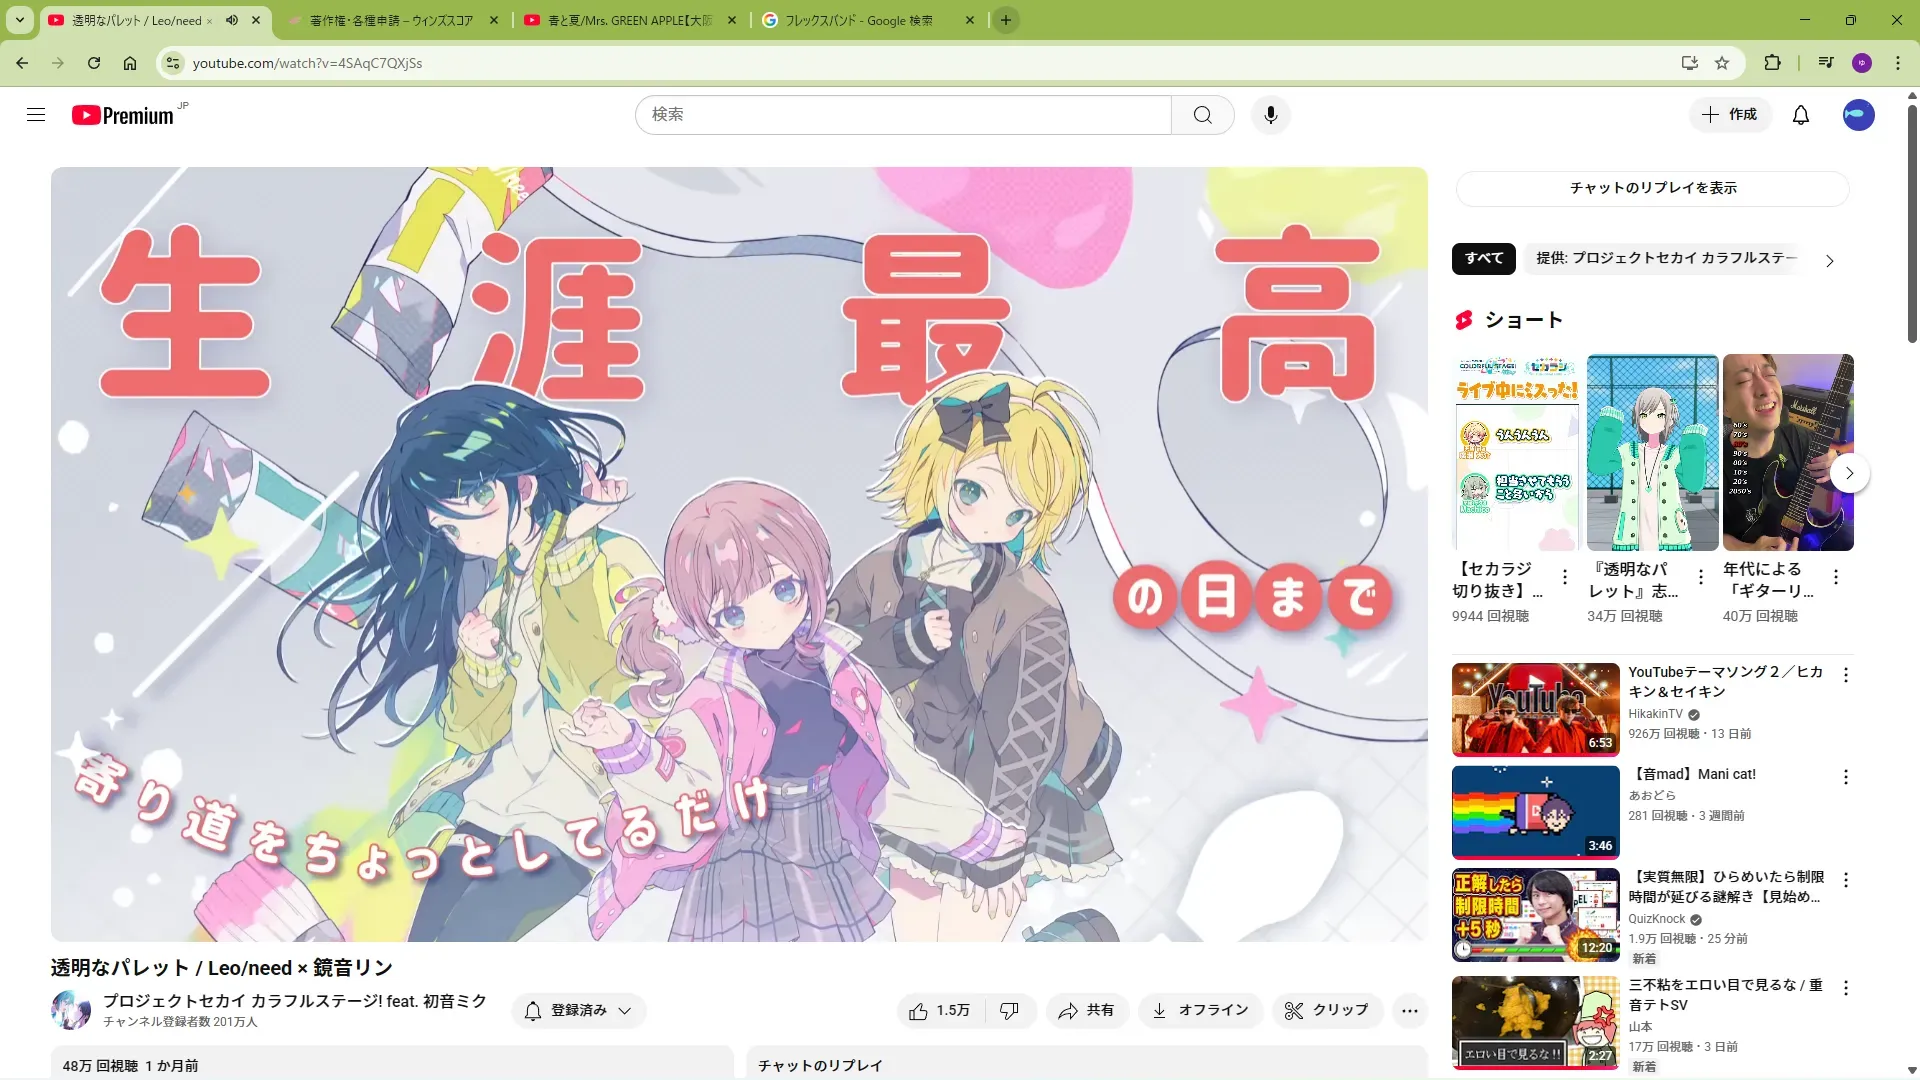
Task: Open the notifications bell
Action: pos(1800,115)
